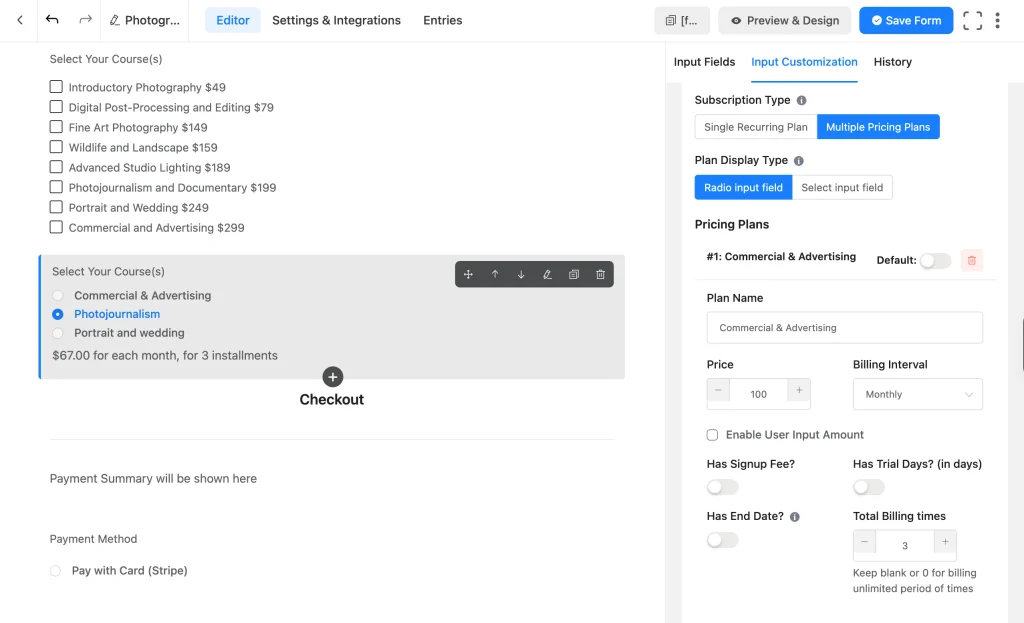Enable User Input Amount checkbox
This screenshot has width=1024, height=623.
[712, 435]
